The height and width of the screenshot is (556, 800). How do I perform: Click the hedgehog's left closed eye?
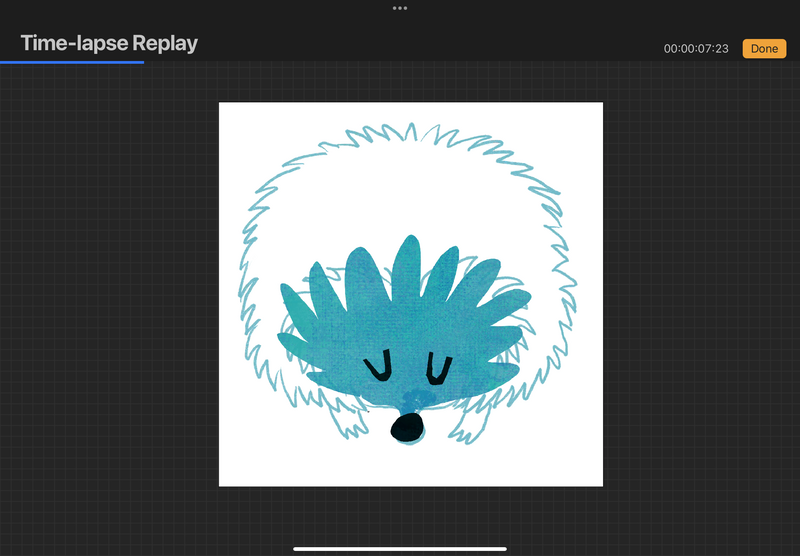tap(377, 368)
